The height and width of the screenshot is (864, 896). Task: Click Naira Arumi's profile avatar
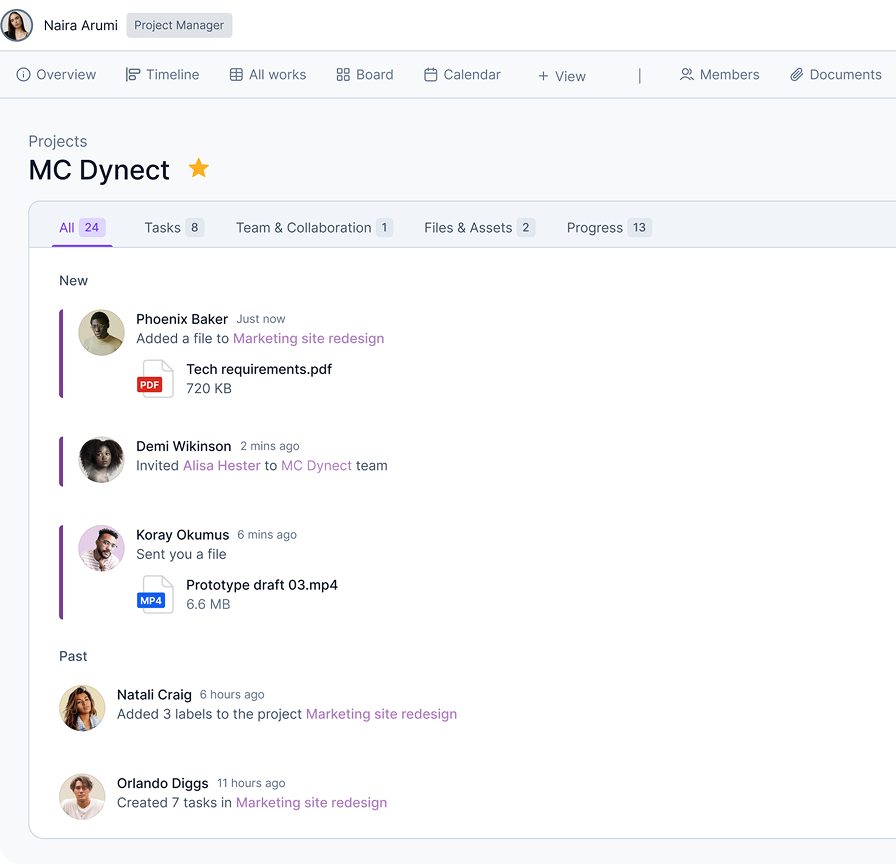17,25
